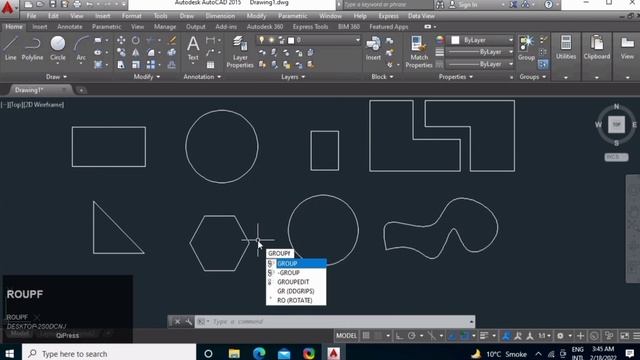Image resolution: width=640 pixels, height=360 pixels.
Task: Open the layer name dropdown list
Action: tap(358, 40)
